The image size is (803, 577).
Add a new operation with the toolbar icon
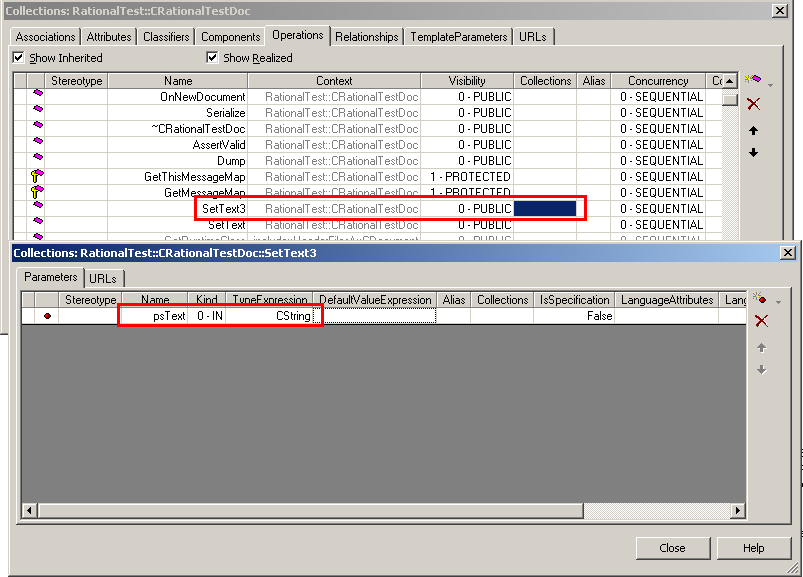[753, 79]
